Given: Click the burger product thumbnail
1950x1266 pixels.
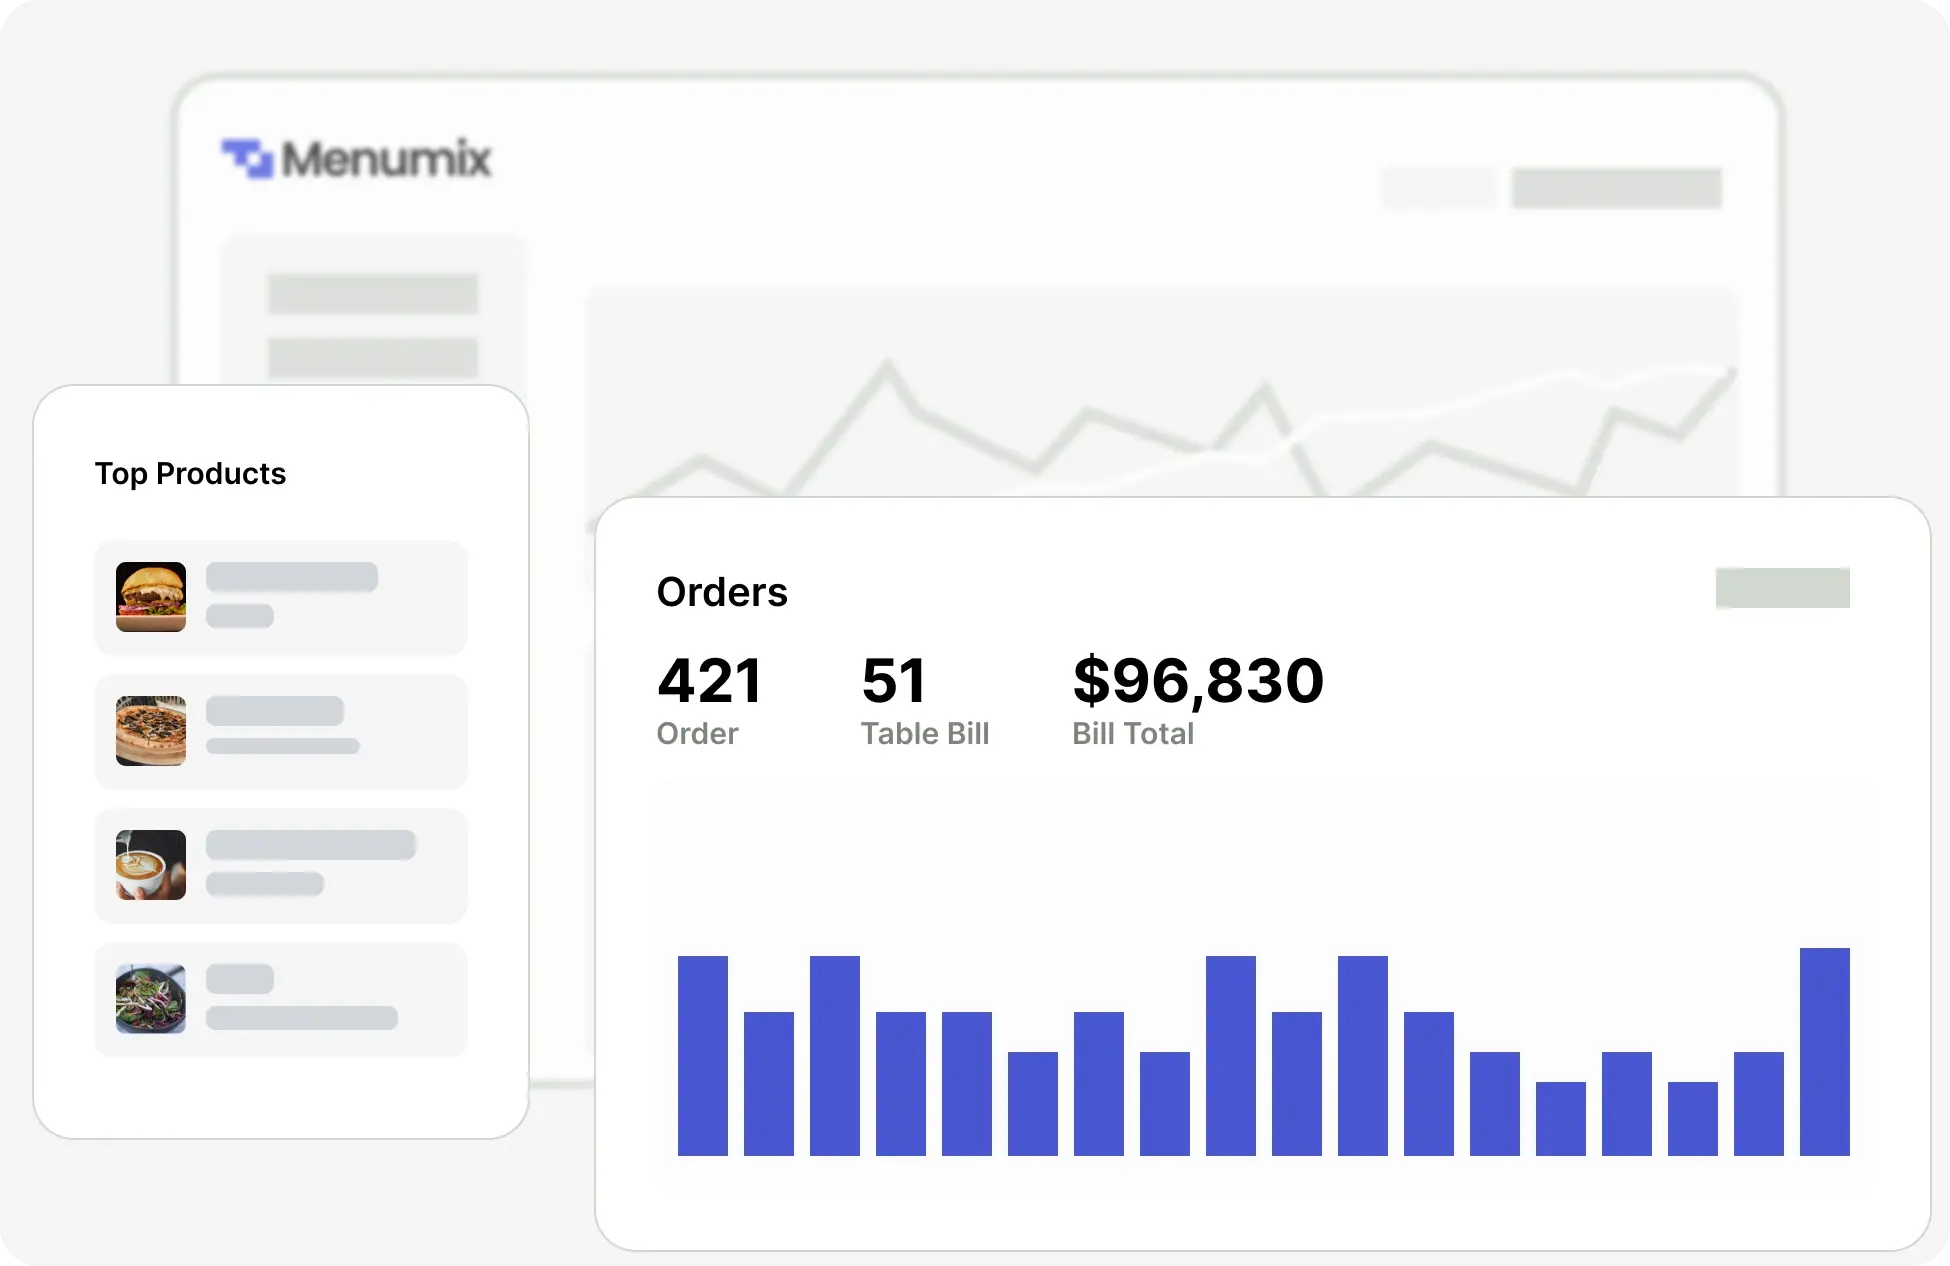Looking at the screenshot, I should click(151, 597).
